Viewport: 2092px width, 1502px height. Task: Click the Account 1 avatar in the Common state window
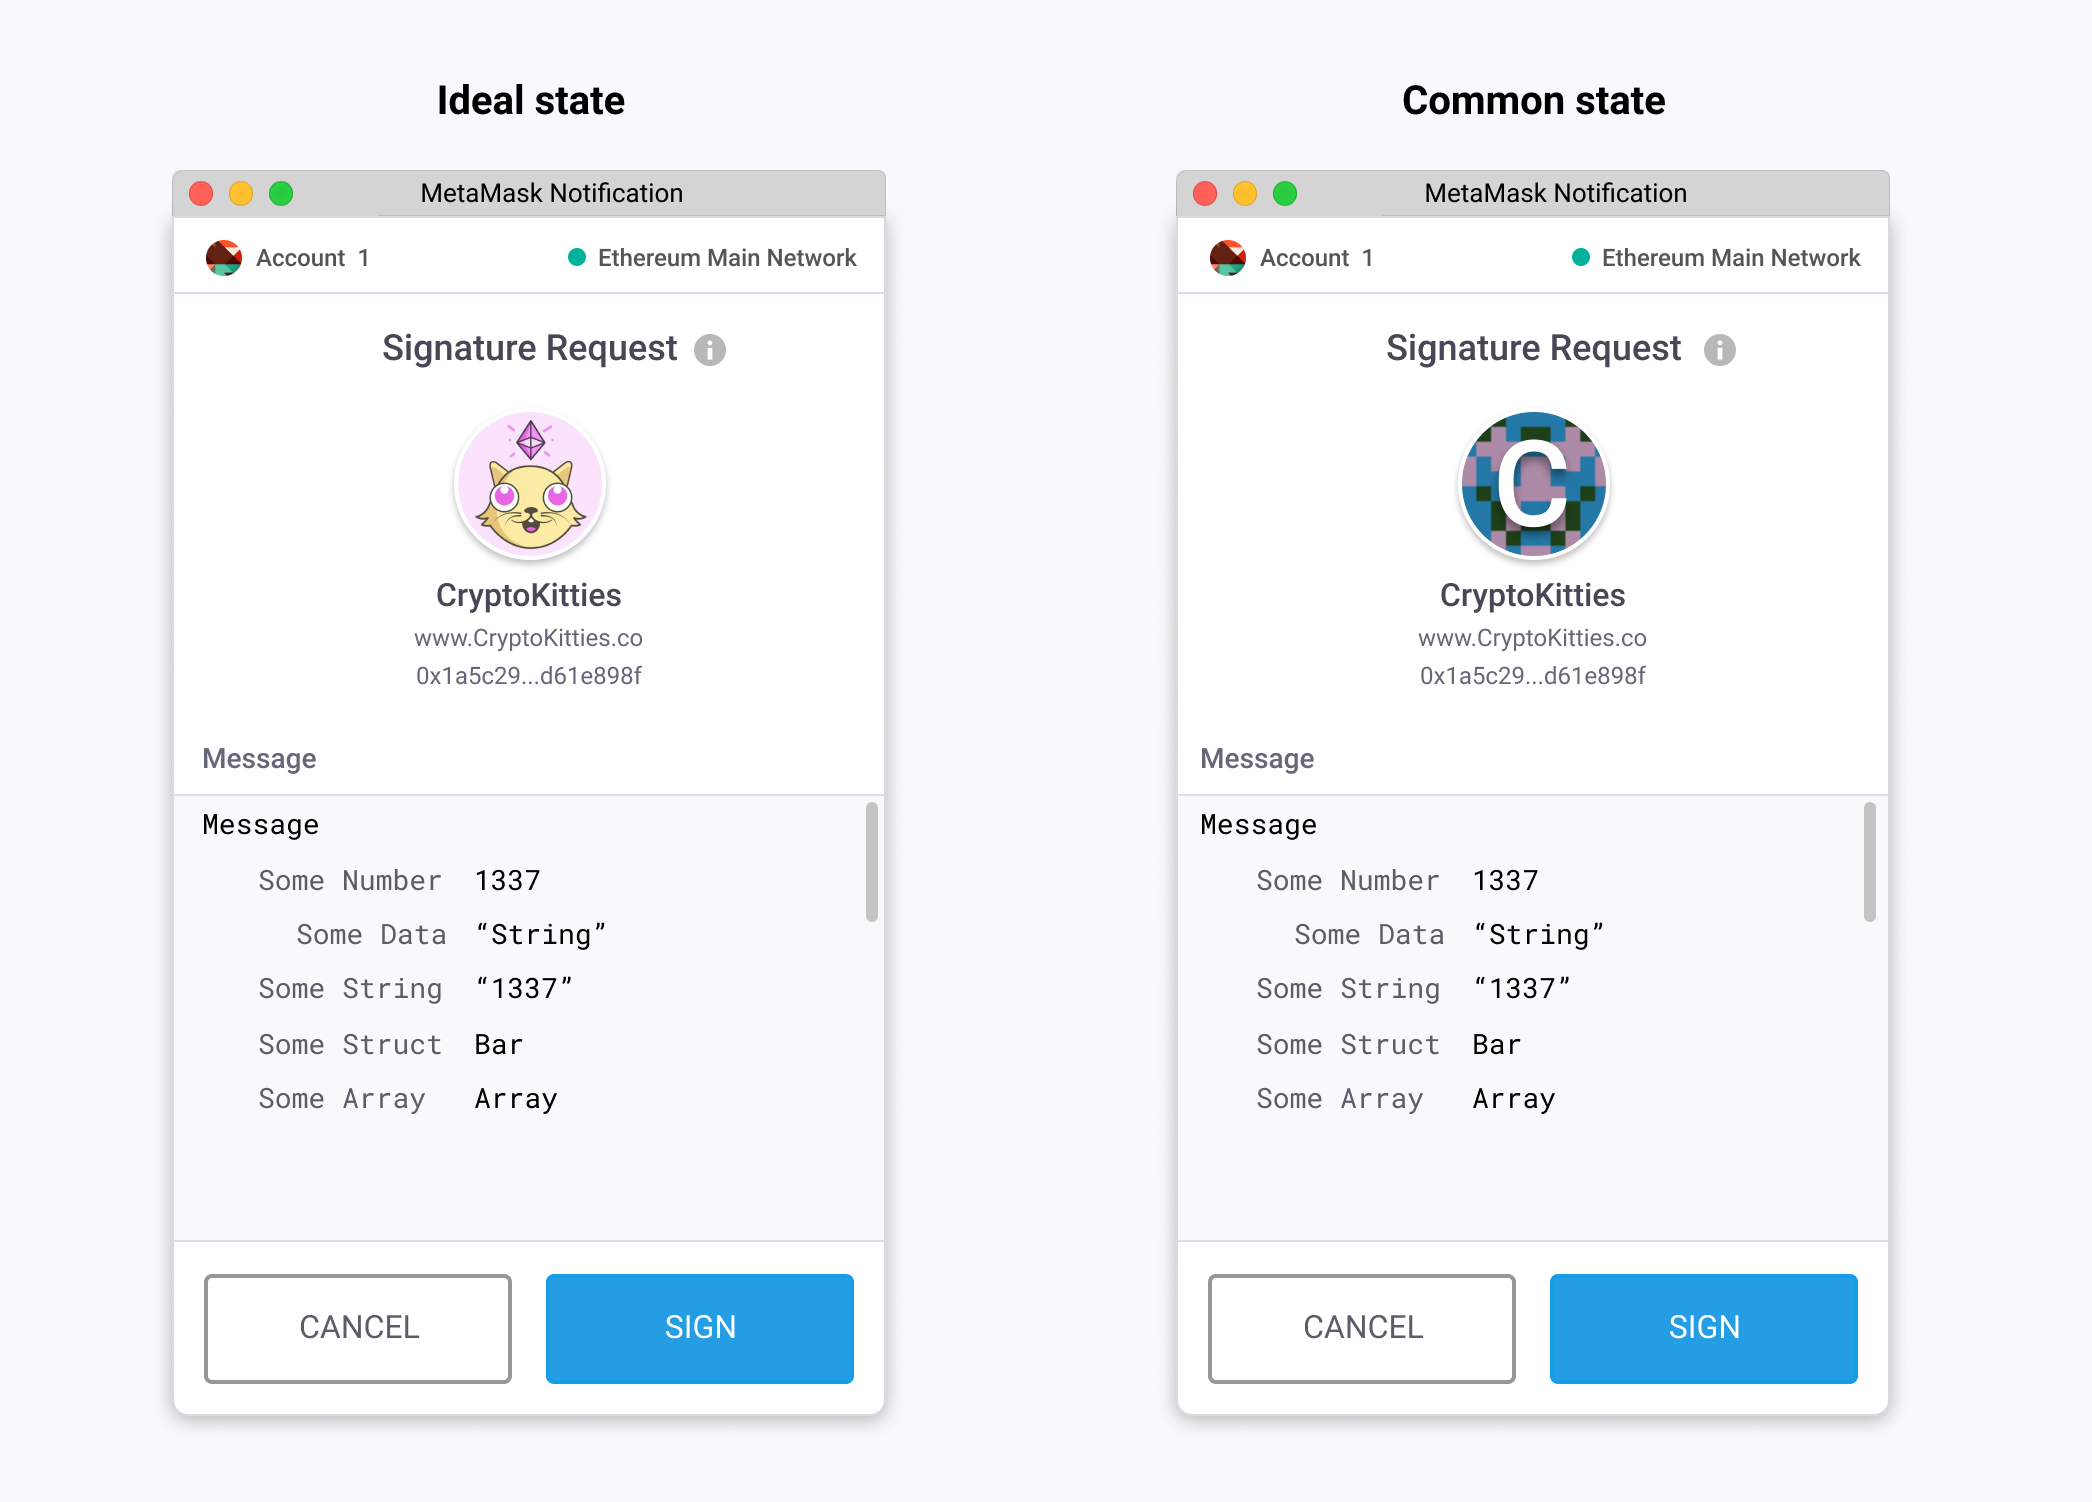click(1228, 257)
